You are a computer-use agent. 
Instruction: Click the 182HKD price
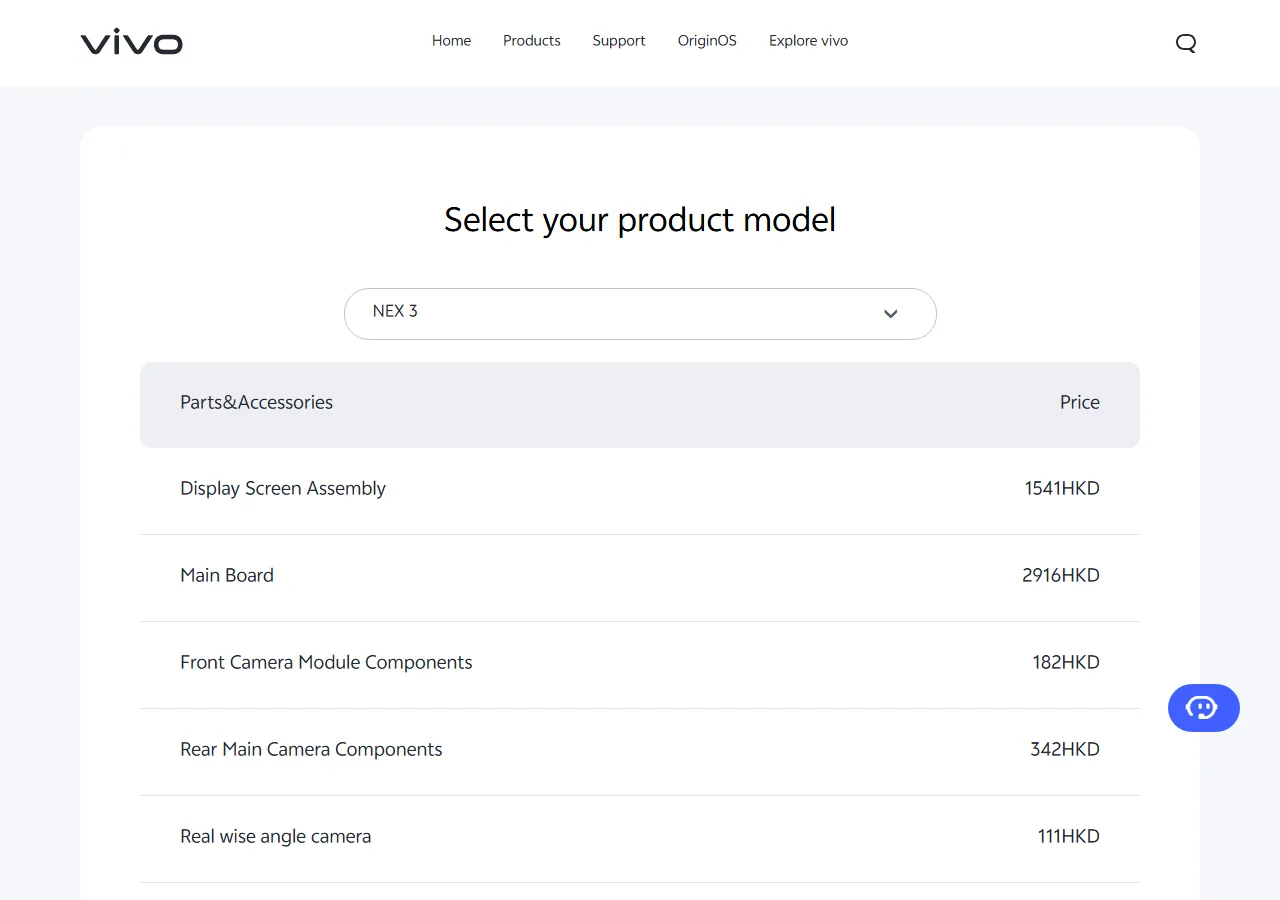[1066, 662]
